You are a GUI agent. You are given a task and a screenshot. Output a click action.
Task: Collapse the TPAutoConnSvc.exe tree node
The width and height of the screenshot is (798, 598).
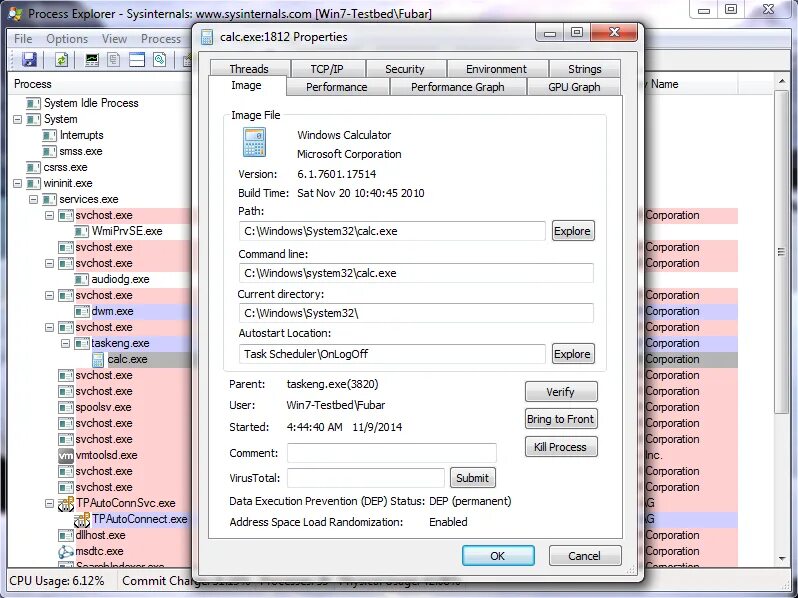pyautogui.click(x=49, y=503)
